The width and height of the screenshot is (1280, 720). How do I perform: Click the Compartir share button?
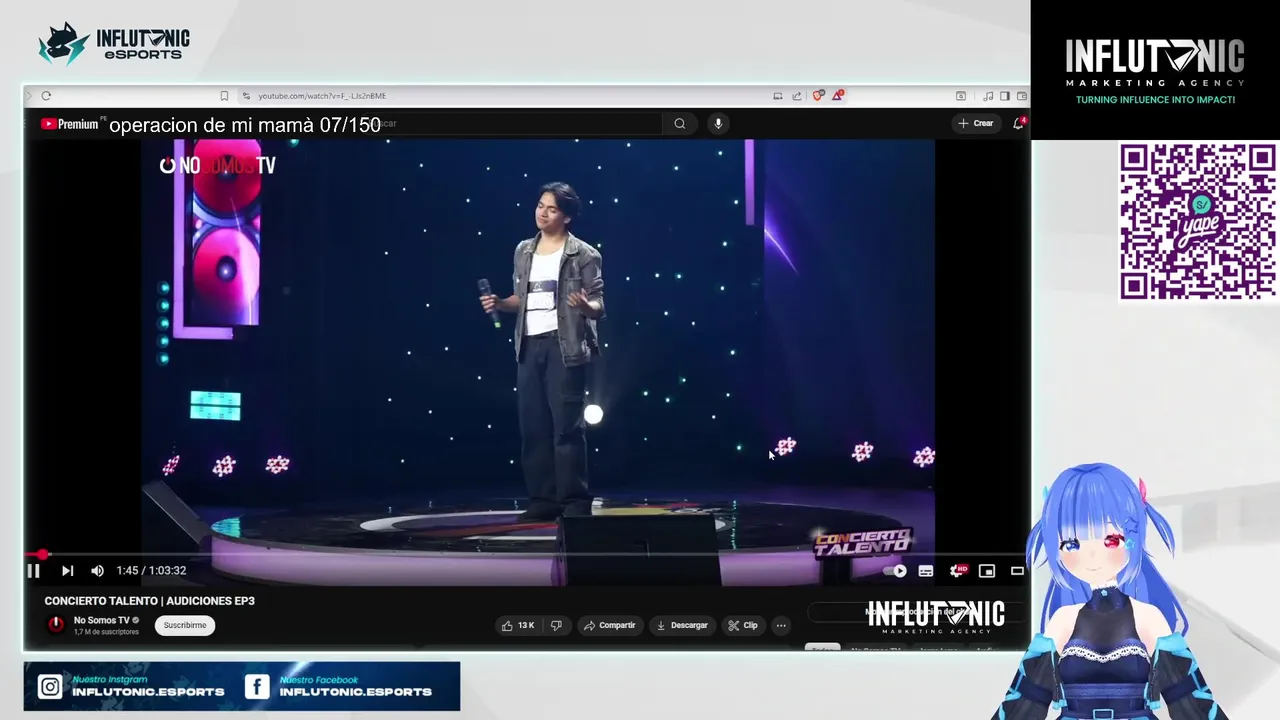[x=609, y=625]
